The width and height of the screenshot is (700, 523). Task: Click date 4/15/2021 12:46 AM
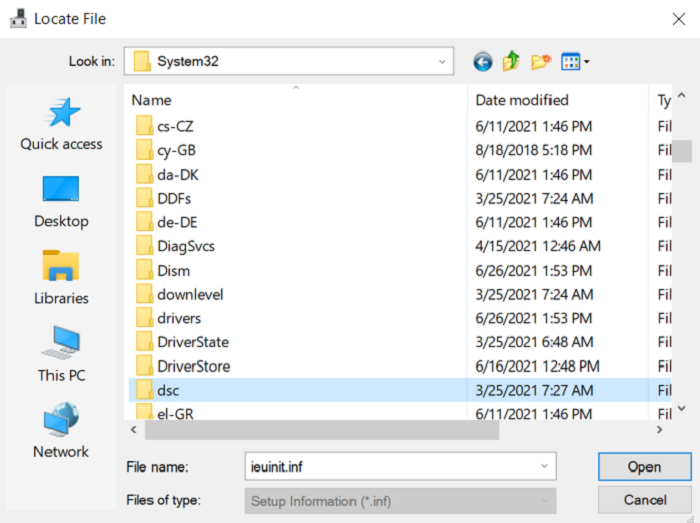coord(538,246)
